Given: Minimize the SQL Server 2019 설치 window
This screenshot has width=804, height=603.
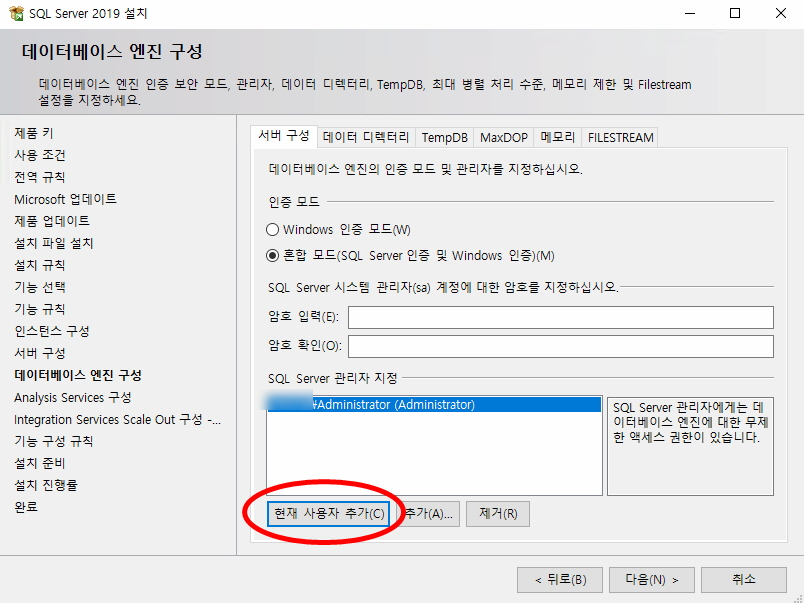Looking at the screenshot, I should (690, 13).
